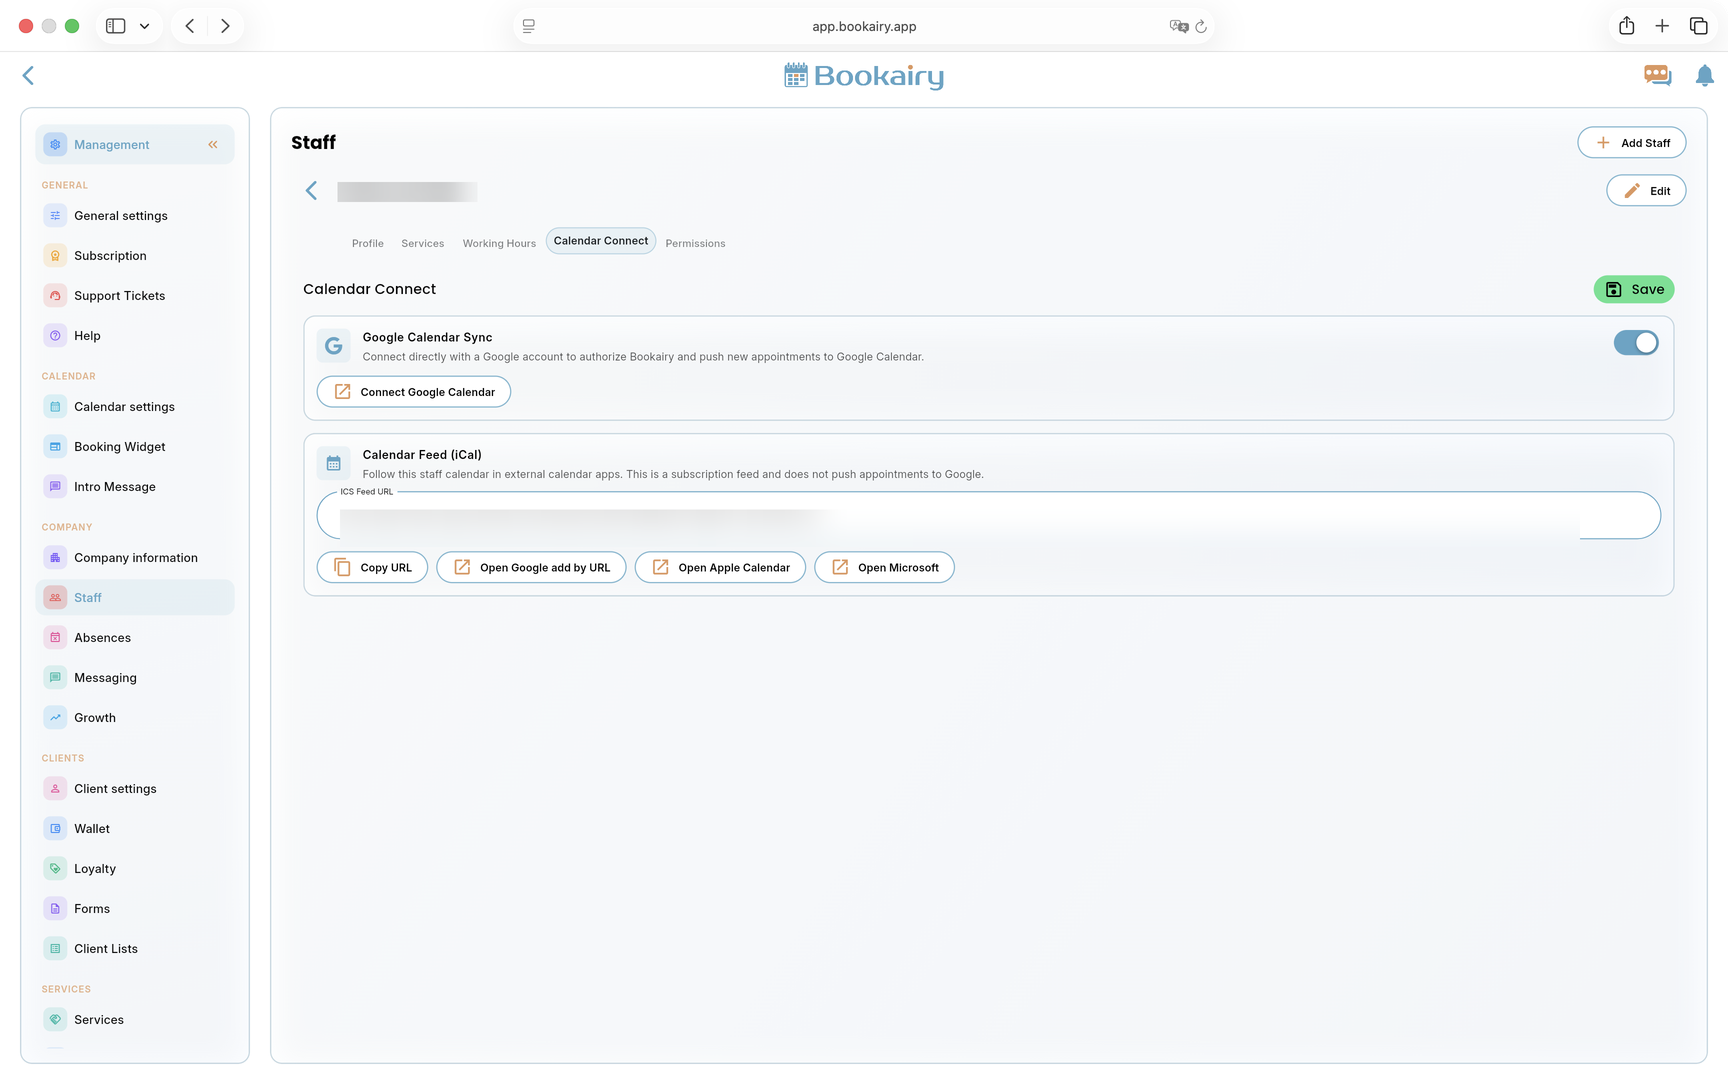1728x1084 pixels.
Task: Go forward in browser history
Action: [x=225, y=26]
